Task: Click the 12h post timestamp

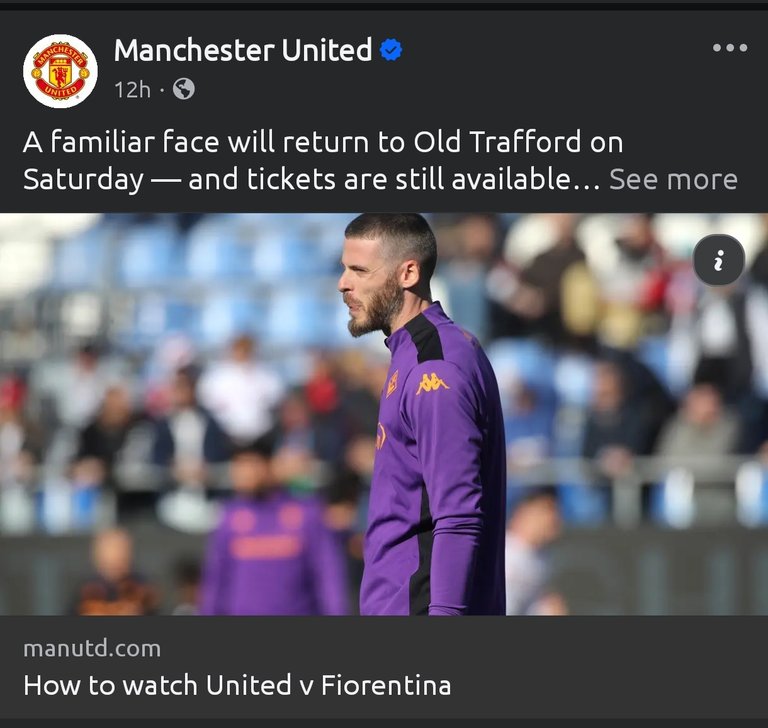Action: click(x=132, y=90)
